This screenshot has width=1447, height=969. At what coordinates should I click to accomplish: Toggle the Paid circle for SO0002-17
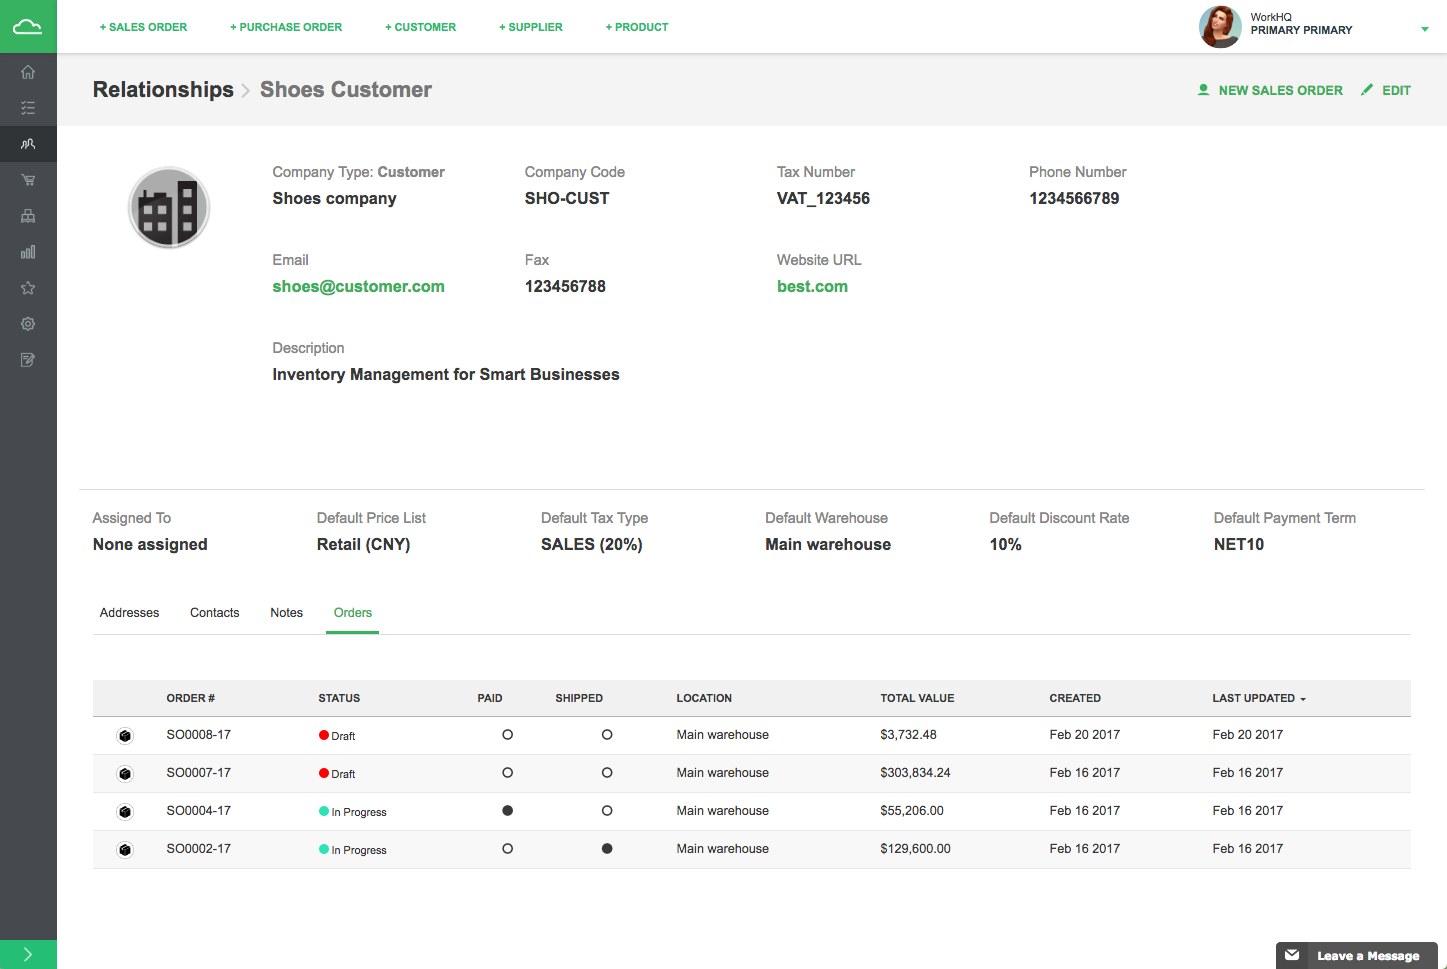pos(507,849)
